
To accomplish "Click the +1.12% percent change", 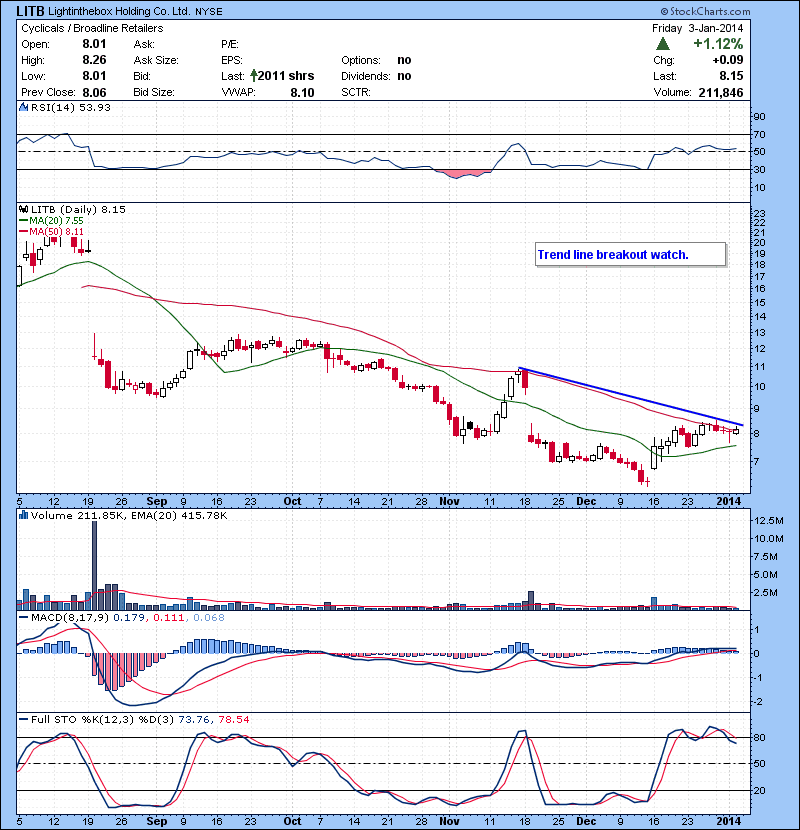I will (x=718, y=43).
